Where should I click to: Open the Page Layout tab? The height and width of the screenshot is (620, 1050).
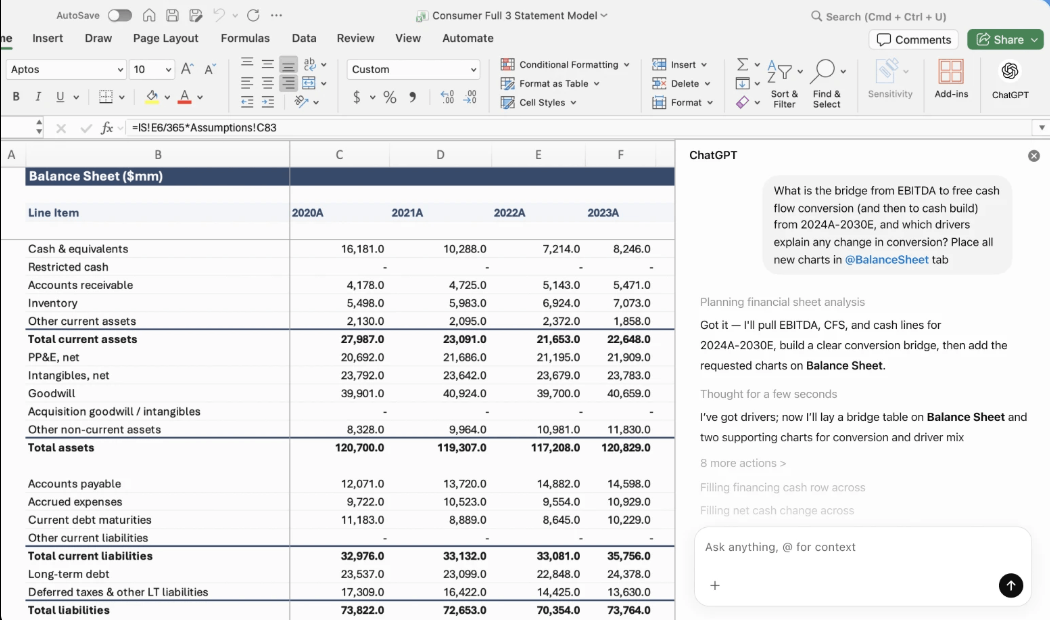(x=166, y=38)
